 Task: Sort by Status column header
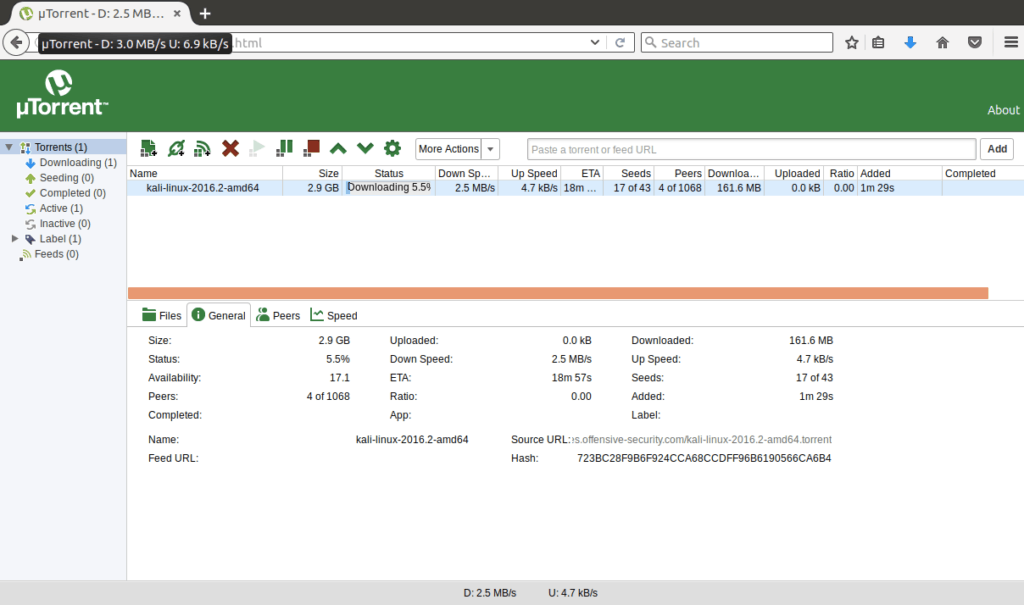point(389,173)
